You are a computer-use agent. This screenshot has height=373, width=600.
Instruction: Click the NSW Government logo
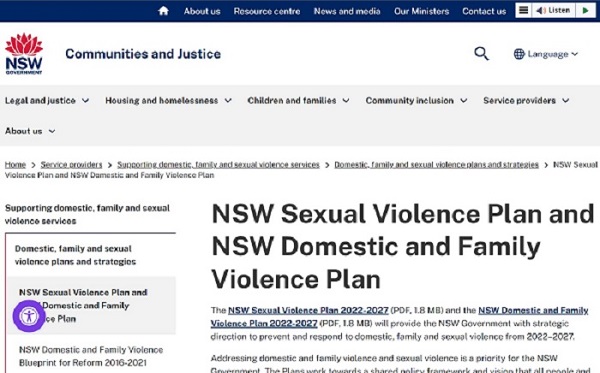[24, 54]
